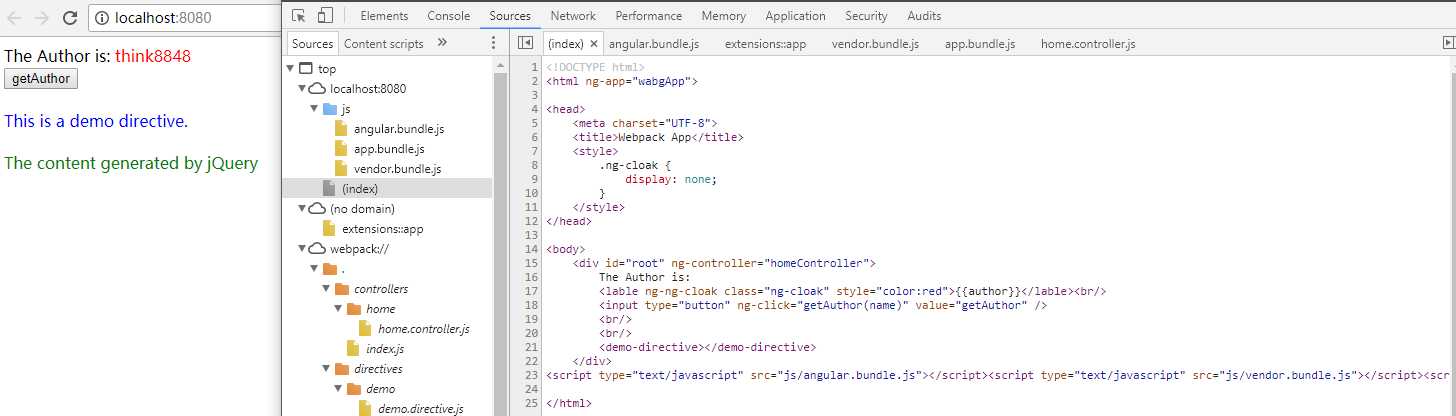Switch to home.controller.js editor tab

point(1088,44)
